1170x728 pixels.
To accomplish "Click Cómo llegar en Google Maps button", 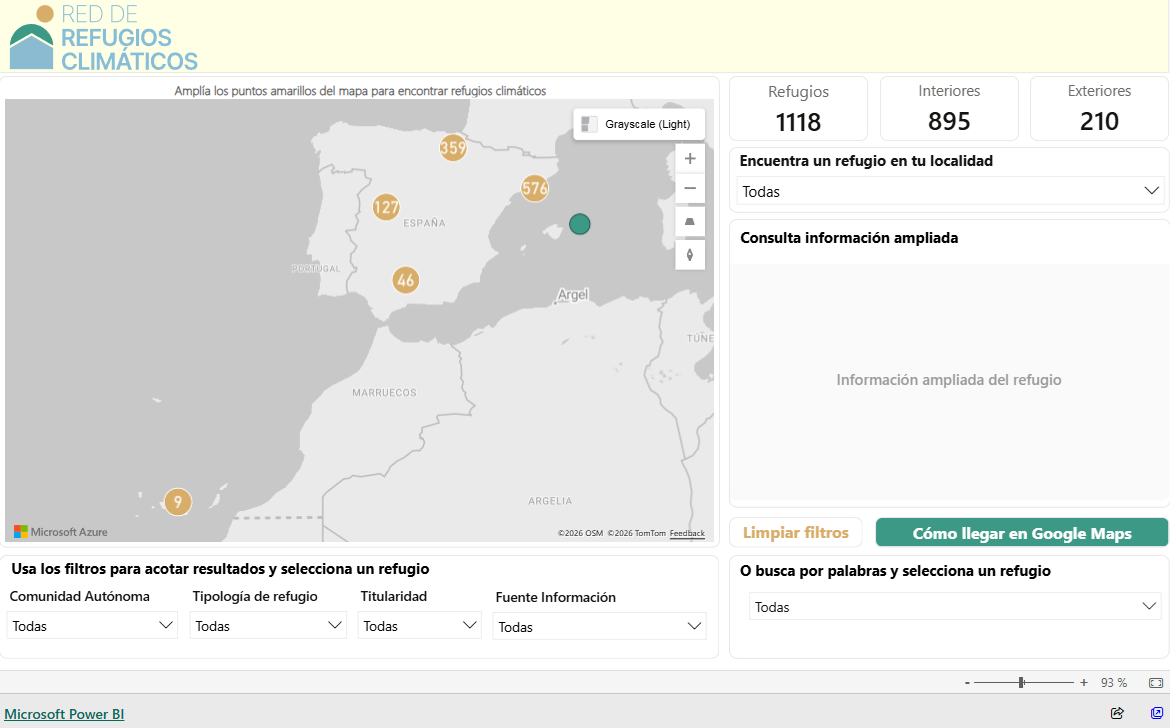I will tap(1022, 533).
